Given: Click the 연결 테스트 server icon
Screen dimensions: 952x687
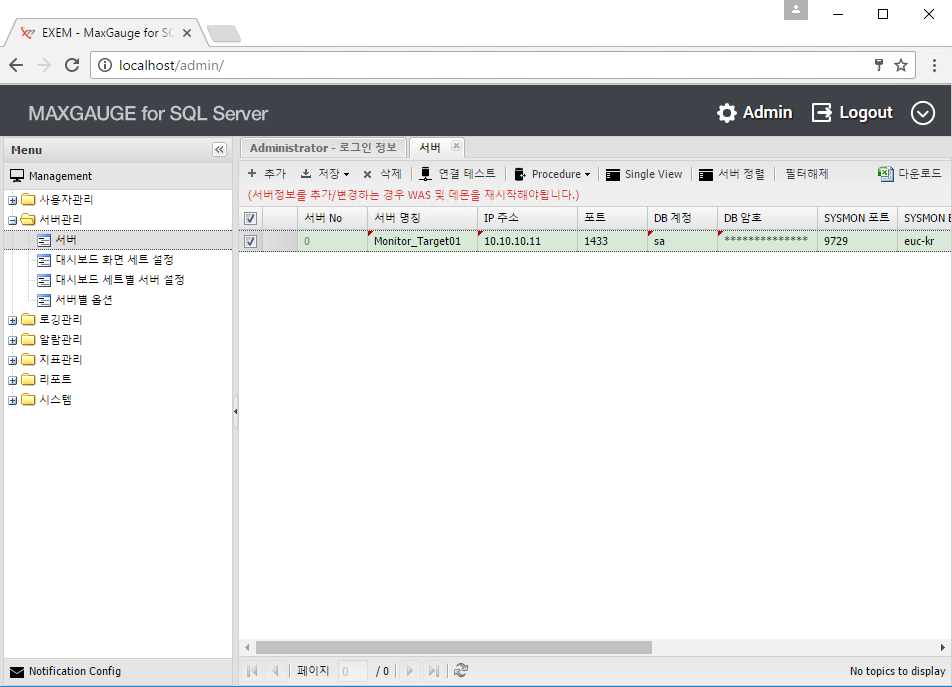Looking at the screenshot, I should coord(426,174).
